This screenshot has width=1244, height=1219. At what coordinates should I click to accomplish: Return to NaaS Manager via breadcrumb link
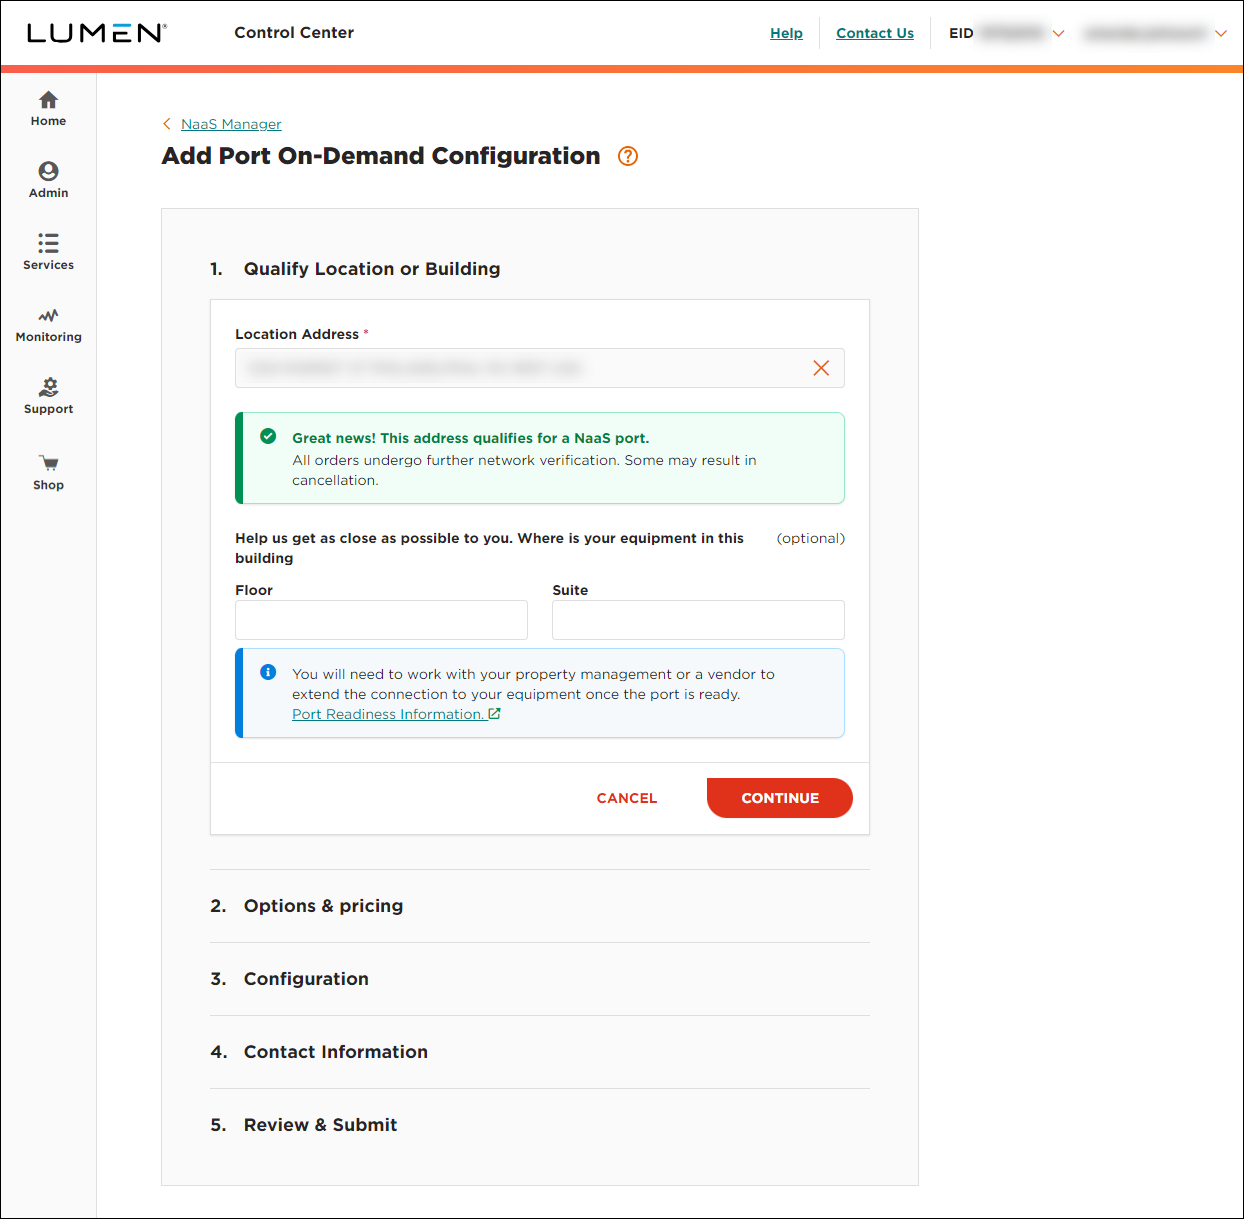(x=231, y=124)
